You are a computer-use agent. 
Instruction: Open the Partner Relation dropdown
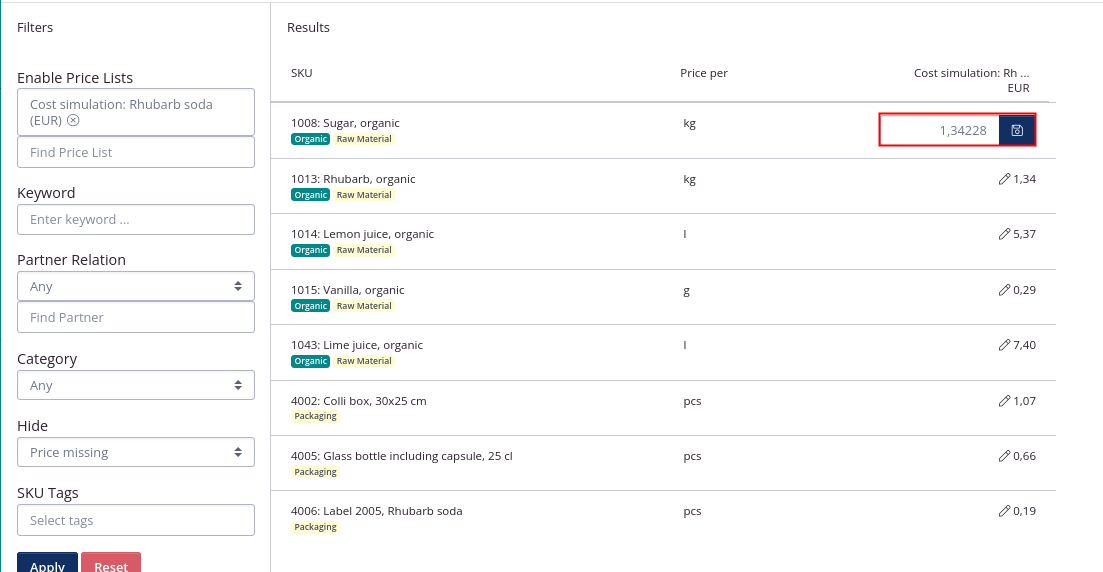[136, 286]
